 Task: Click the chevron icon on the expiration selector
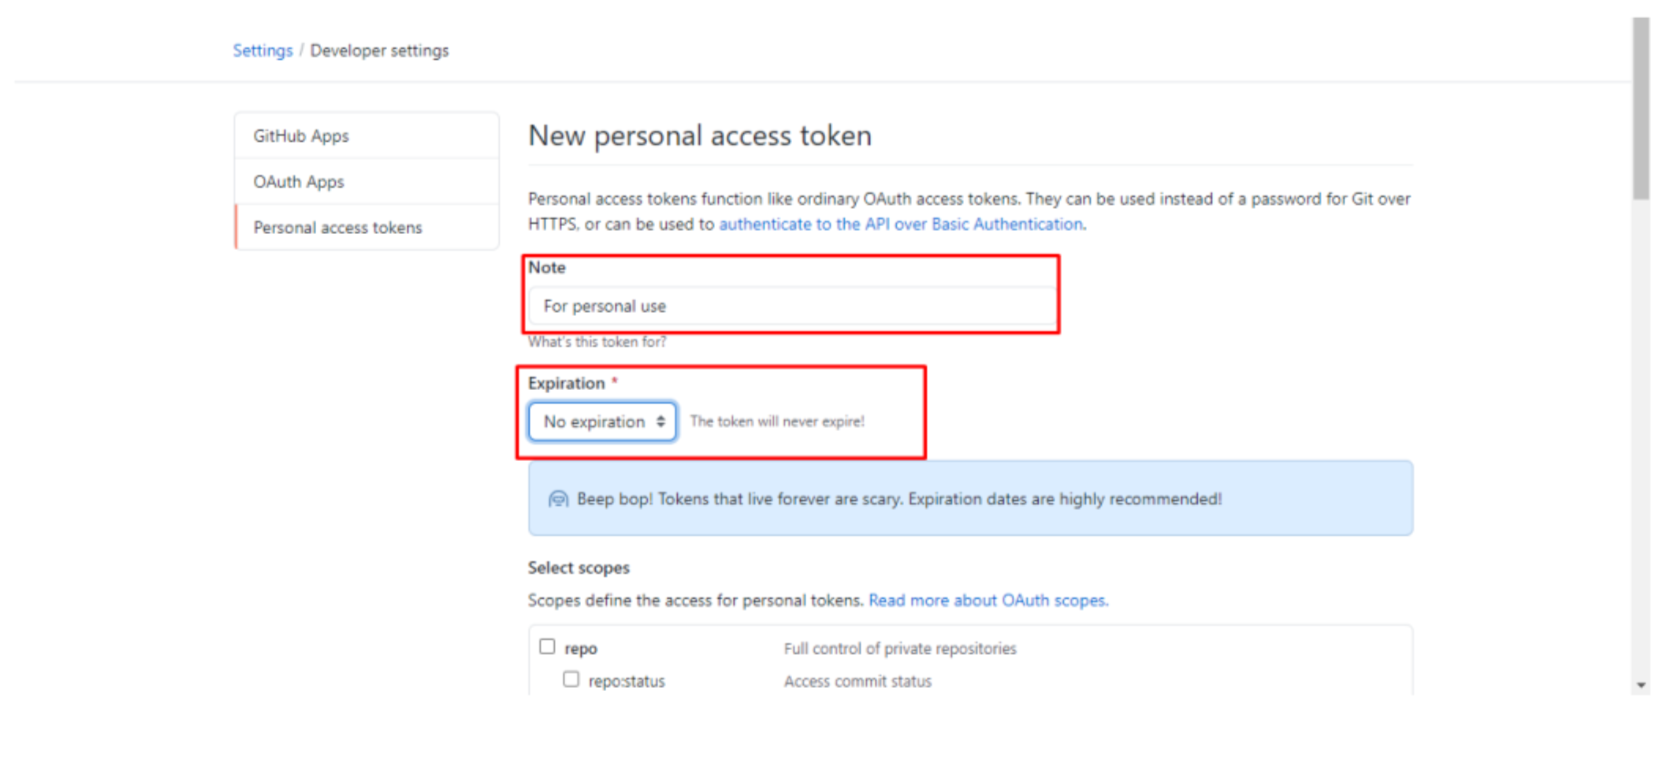662,421
